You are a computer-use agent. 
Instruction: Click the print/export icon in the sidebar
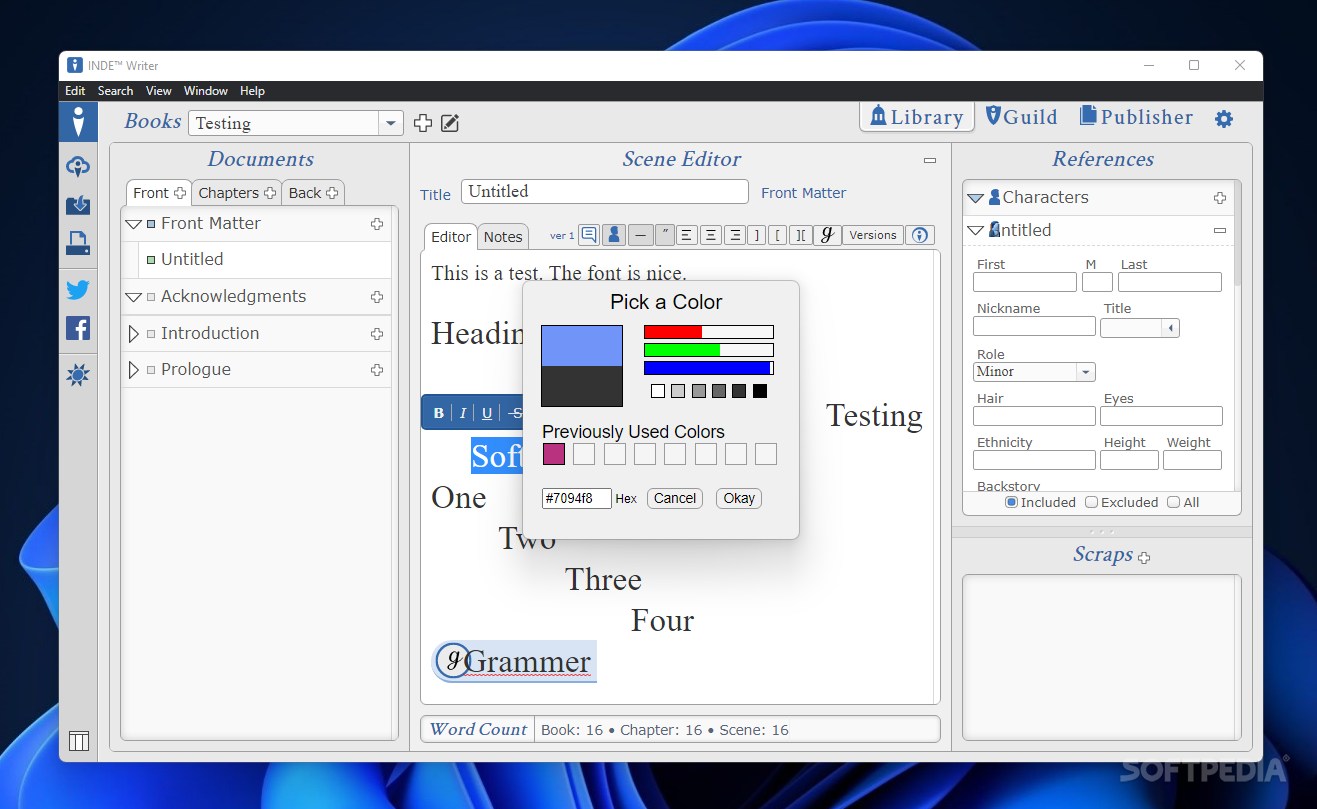click(x=78, y=243)
